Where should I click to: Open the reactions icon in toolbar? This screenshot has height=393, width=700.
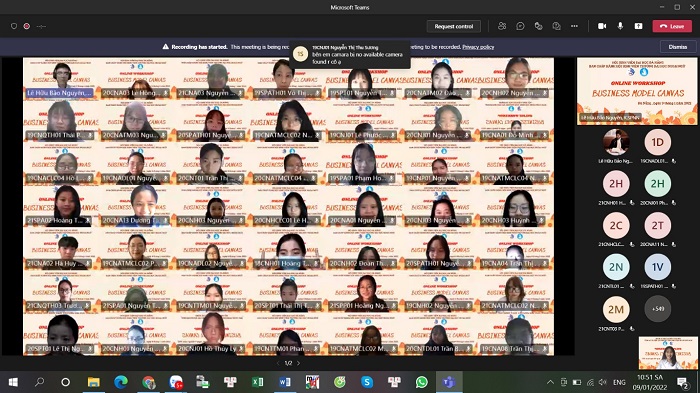pyautogui.click(x=538, y=26)
